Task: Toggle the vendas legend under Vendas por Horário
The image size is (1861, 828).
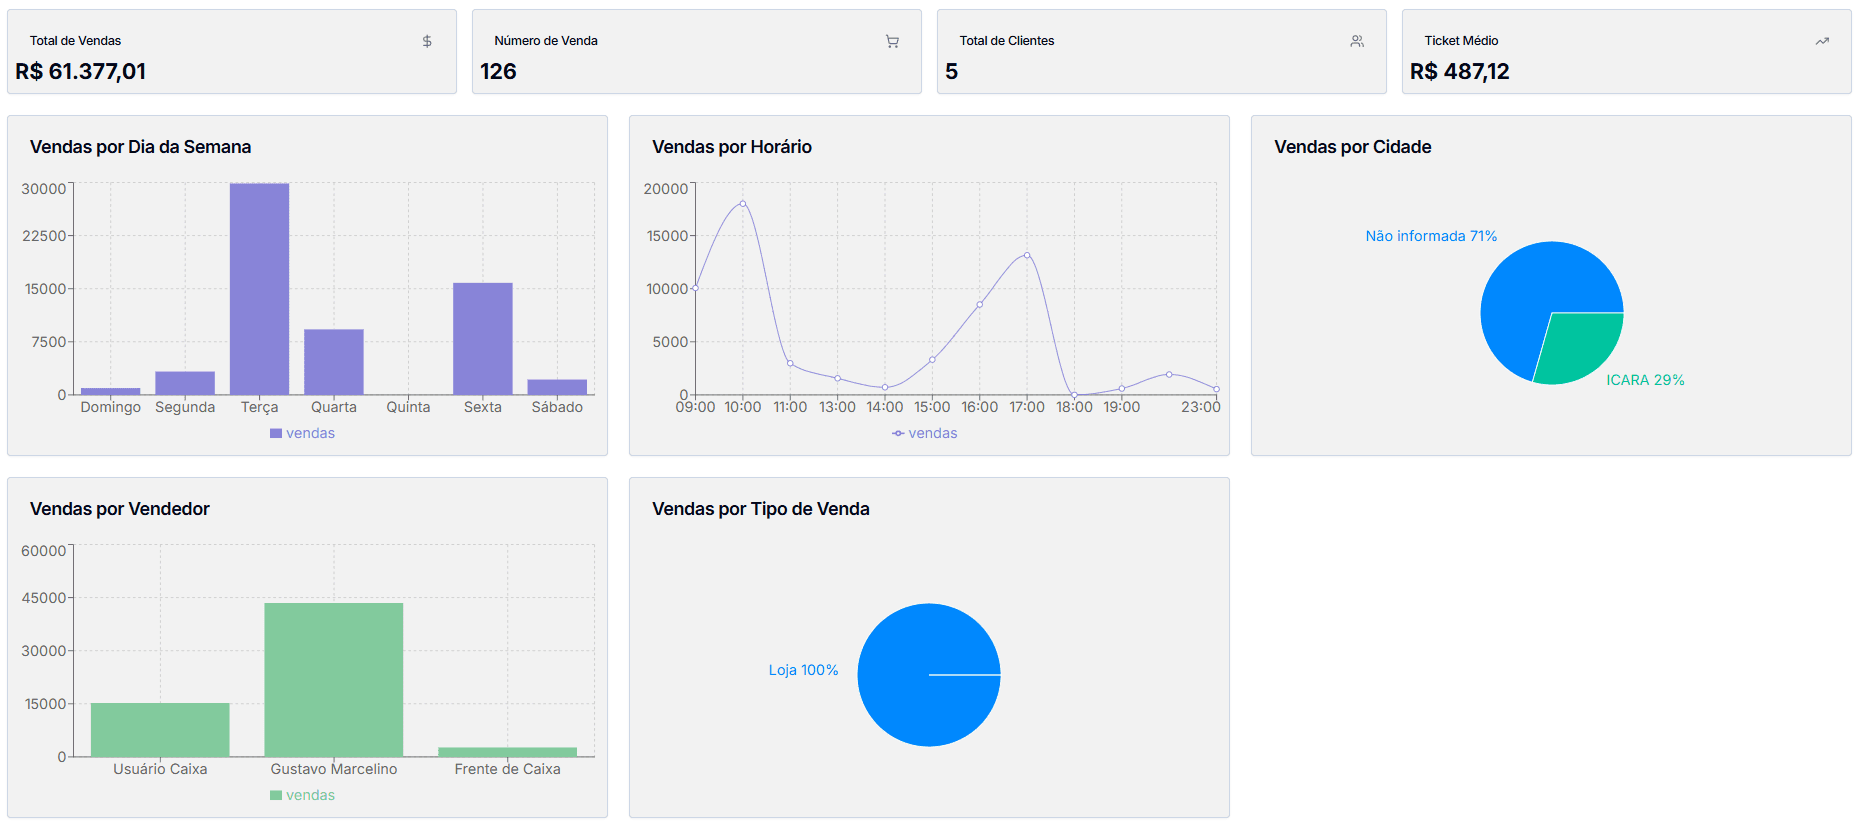Action: (x=924, y=433)
